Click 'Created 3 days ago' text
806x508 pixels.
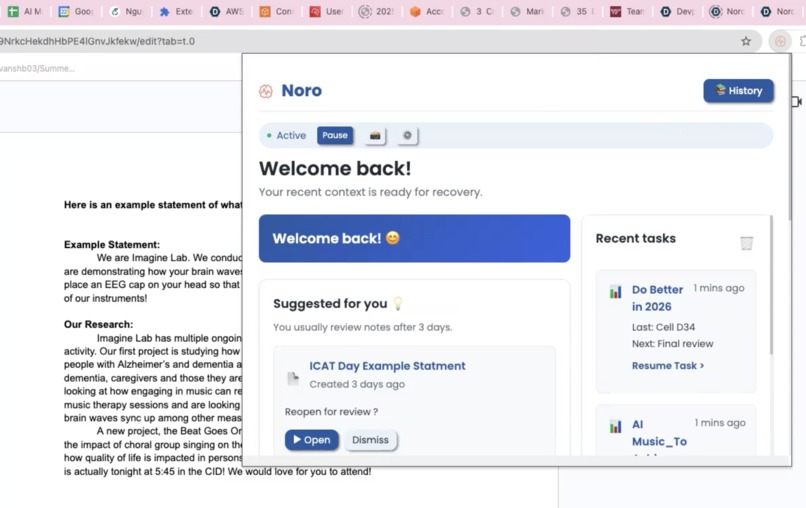357,384
